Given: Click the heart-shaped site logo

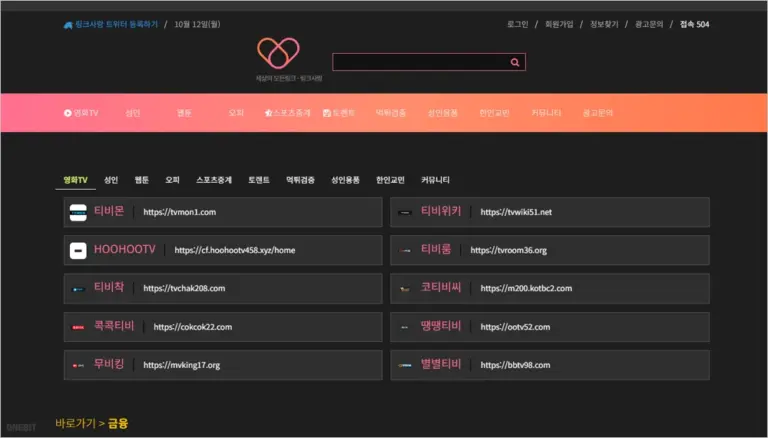Looking at the screenshot, I should (278, 53).
